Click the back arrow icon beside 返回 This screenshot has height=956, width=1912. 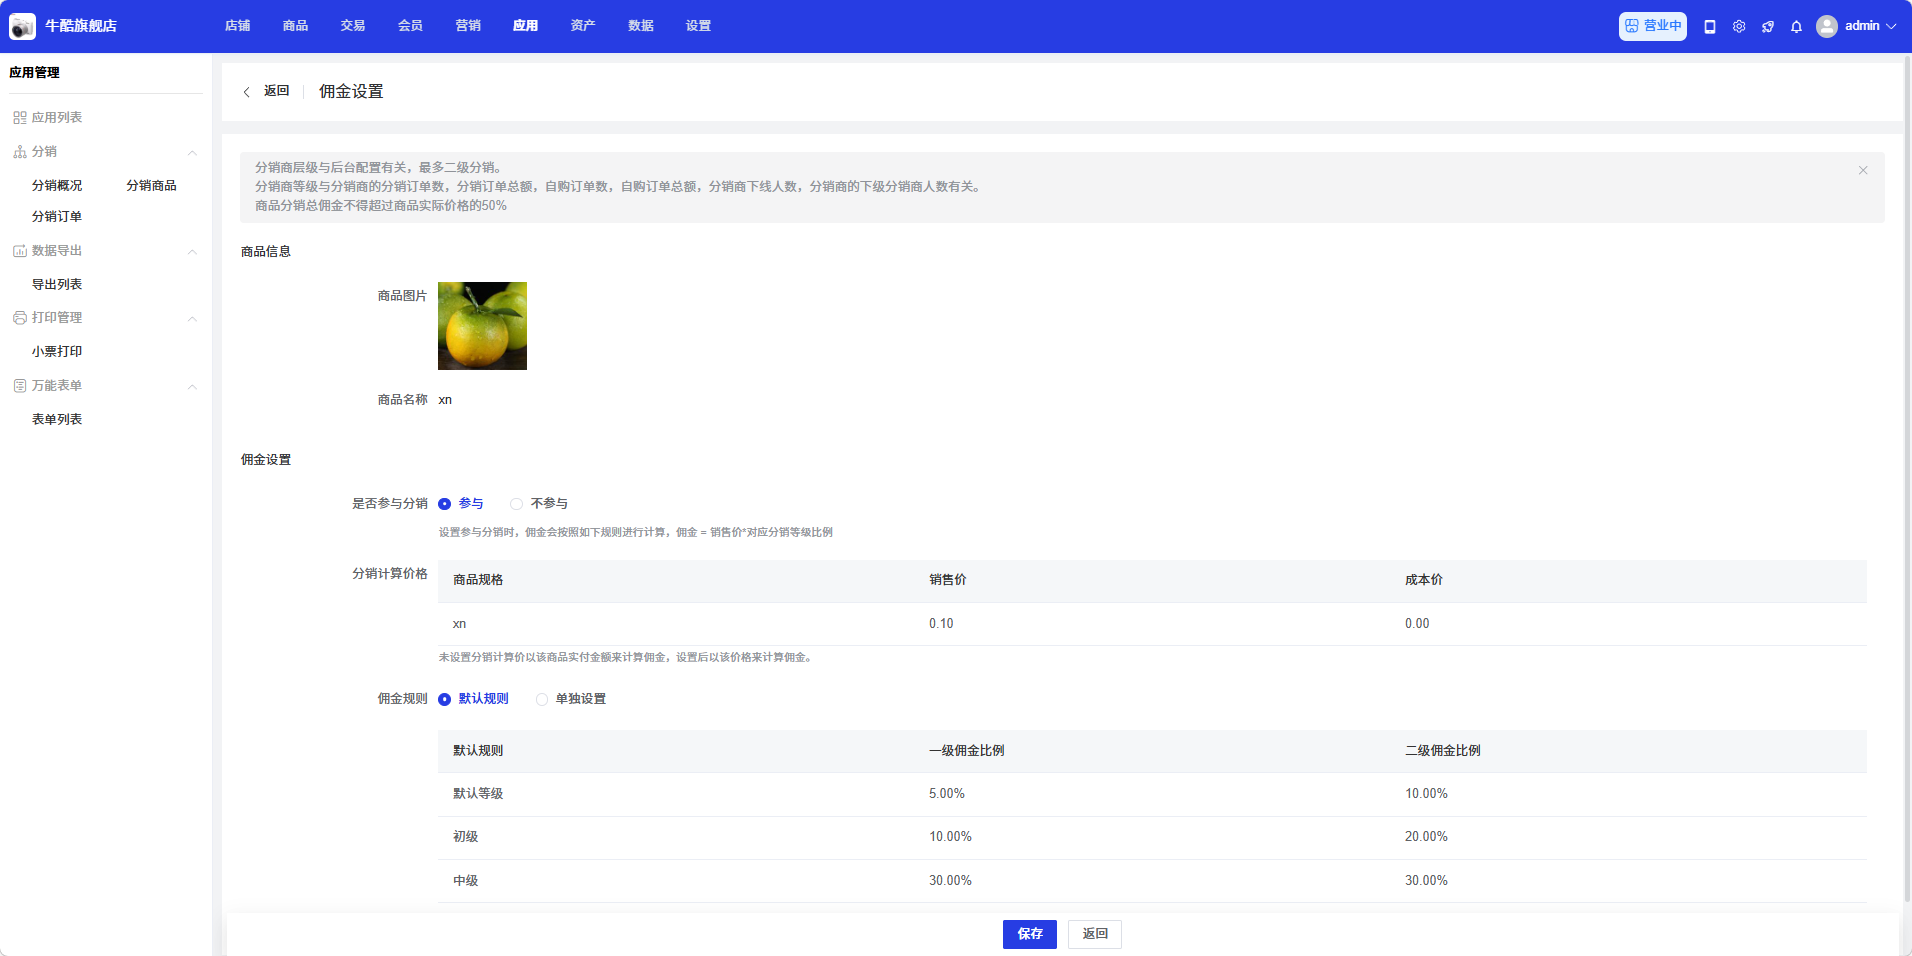coord(247,92)
